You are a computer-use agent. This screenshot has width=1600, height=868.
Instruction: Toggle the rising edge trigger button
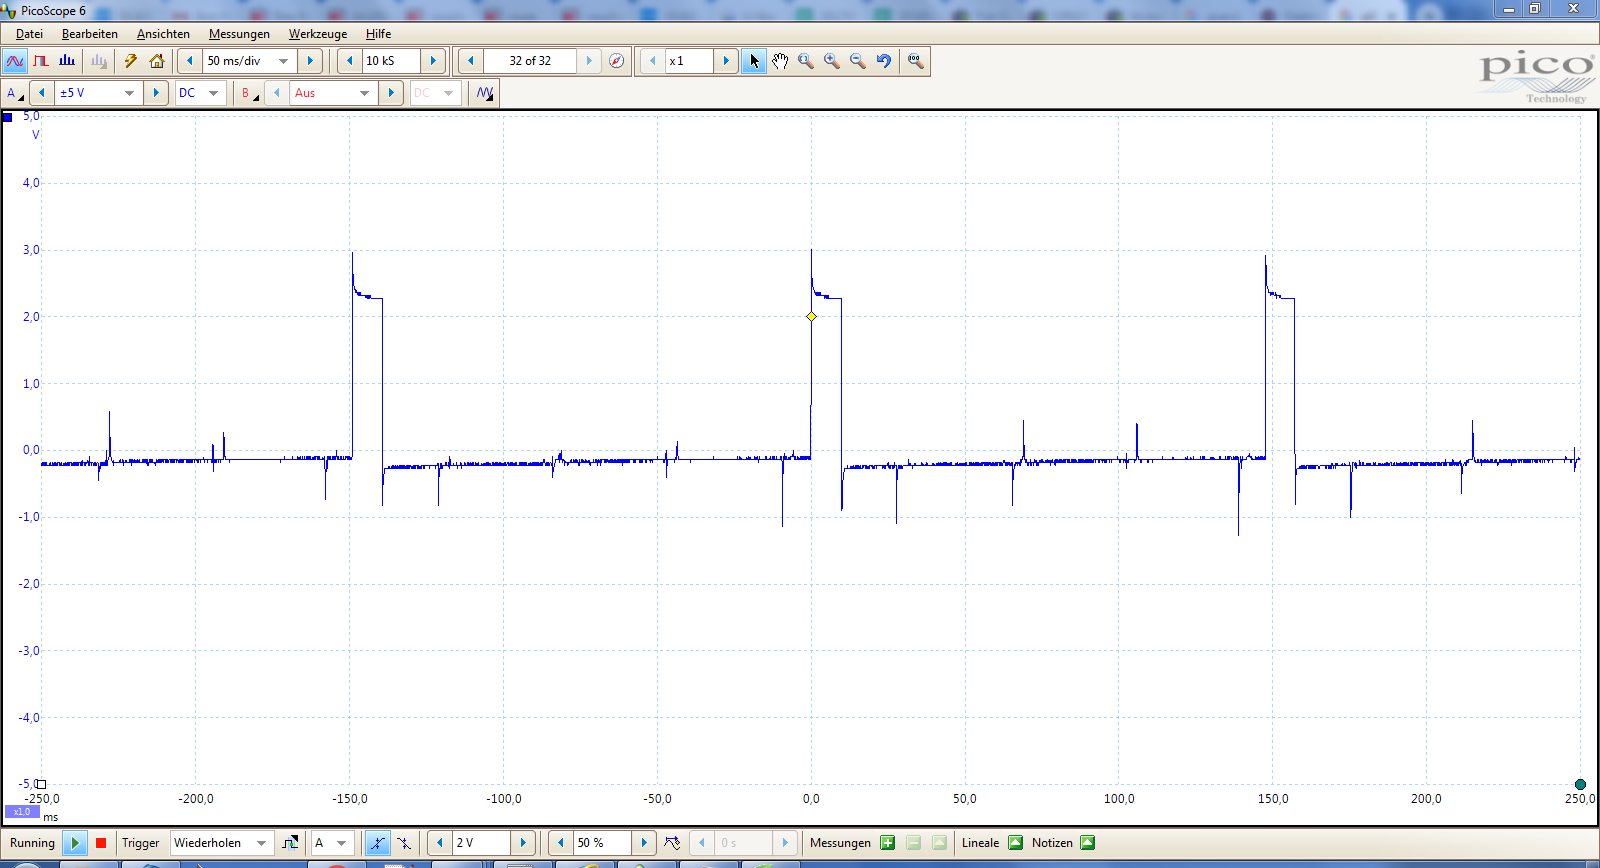[x=377, y=843]
